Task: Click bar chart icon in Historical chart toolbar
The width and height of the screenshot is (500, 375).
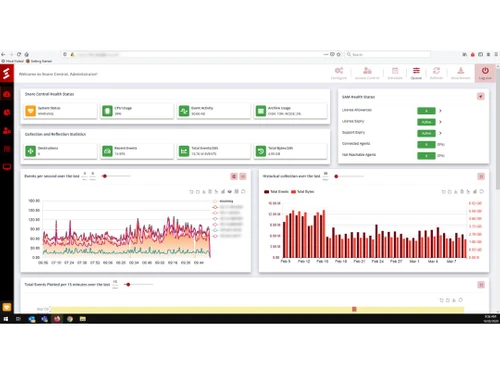Action: click(475, 191)
